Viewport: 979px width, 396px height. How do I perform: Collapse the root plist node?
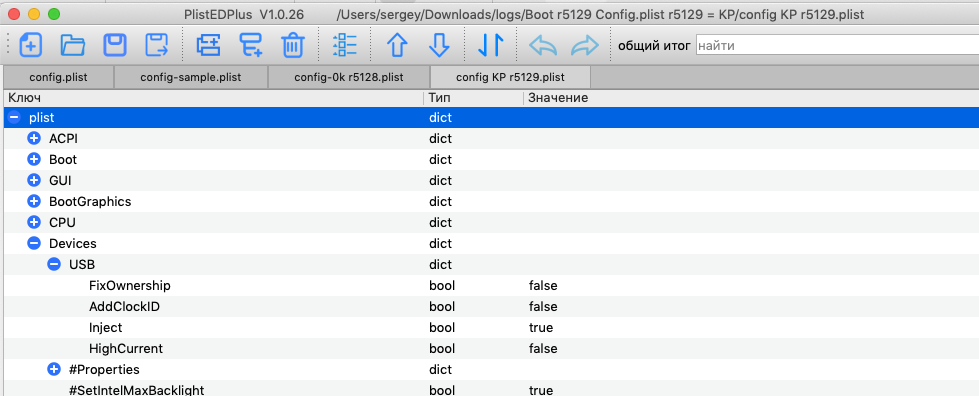pyautogui.click(x=14, y=117)
